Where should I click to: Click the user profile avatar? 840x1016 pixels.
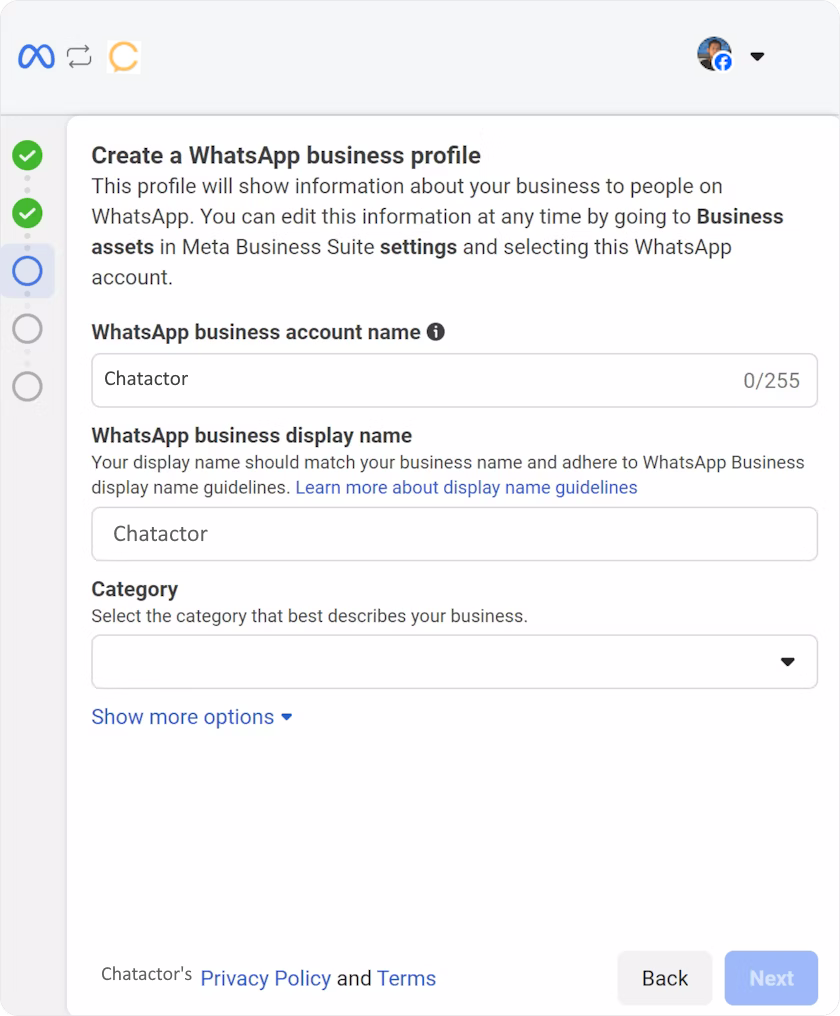click(714, 55)
